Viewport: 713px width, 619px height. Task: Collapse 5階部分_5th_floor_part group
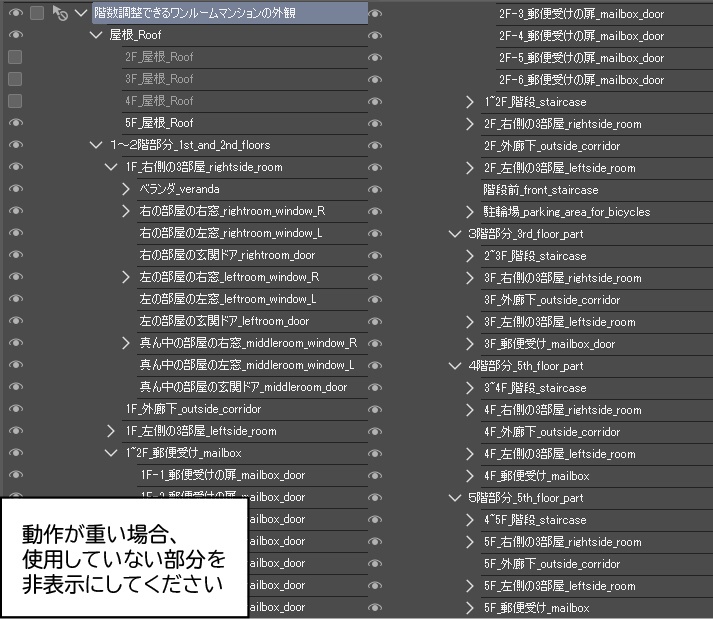click(x=455, y=498)
